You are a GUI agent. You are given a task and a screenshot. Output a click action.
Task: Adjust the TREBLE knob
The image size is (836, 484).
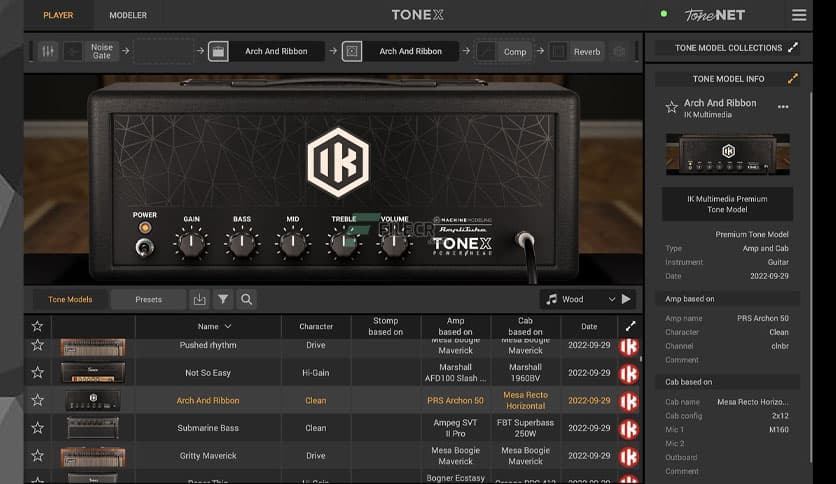[343, 244]
